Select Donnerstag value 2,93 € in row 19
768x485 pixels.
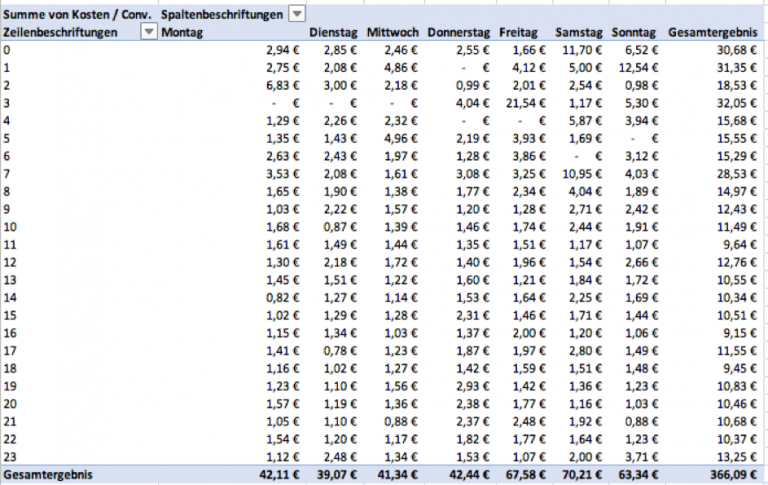click(x=472, y=386)
